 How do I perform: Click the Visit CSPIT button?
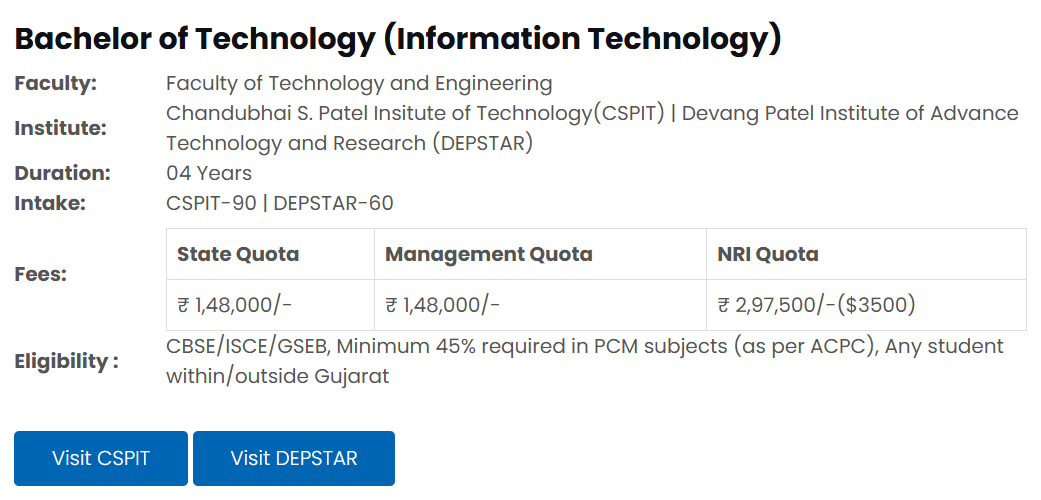click(x=101, y=459)
